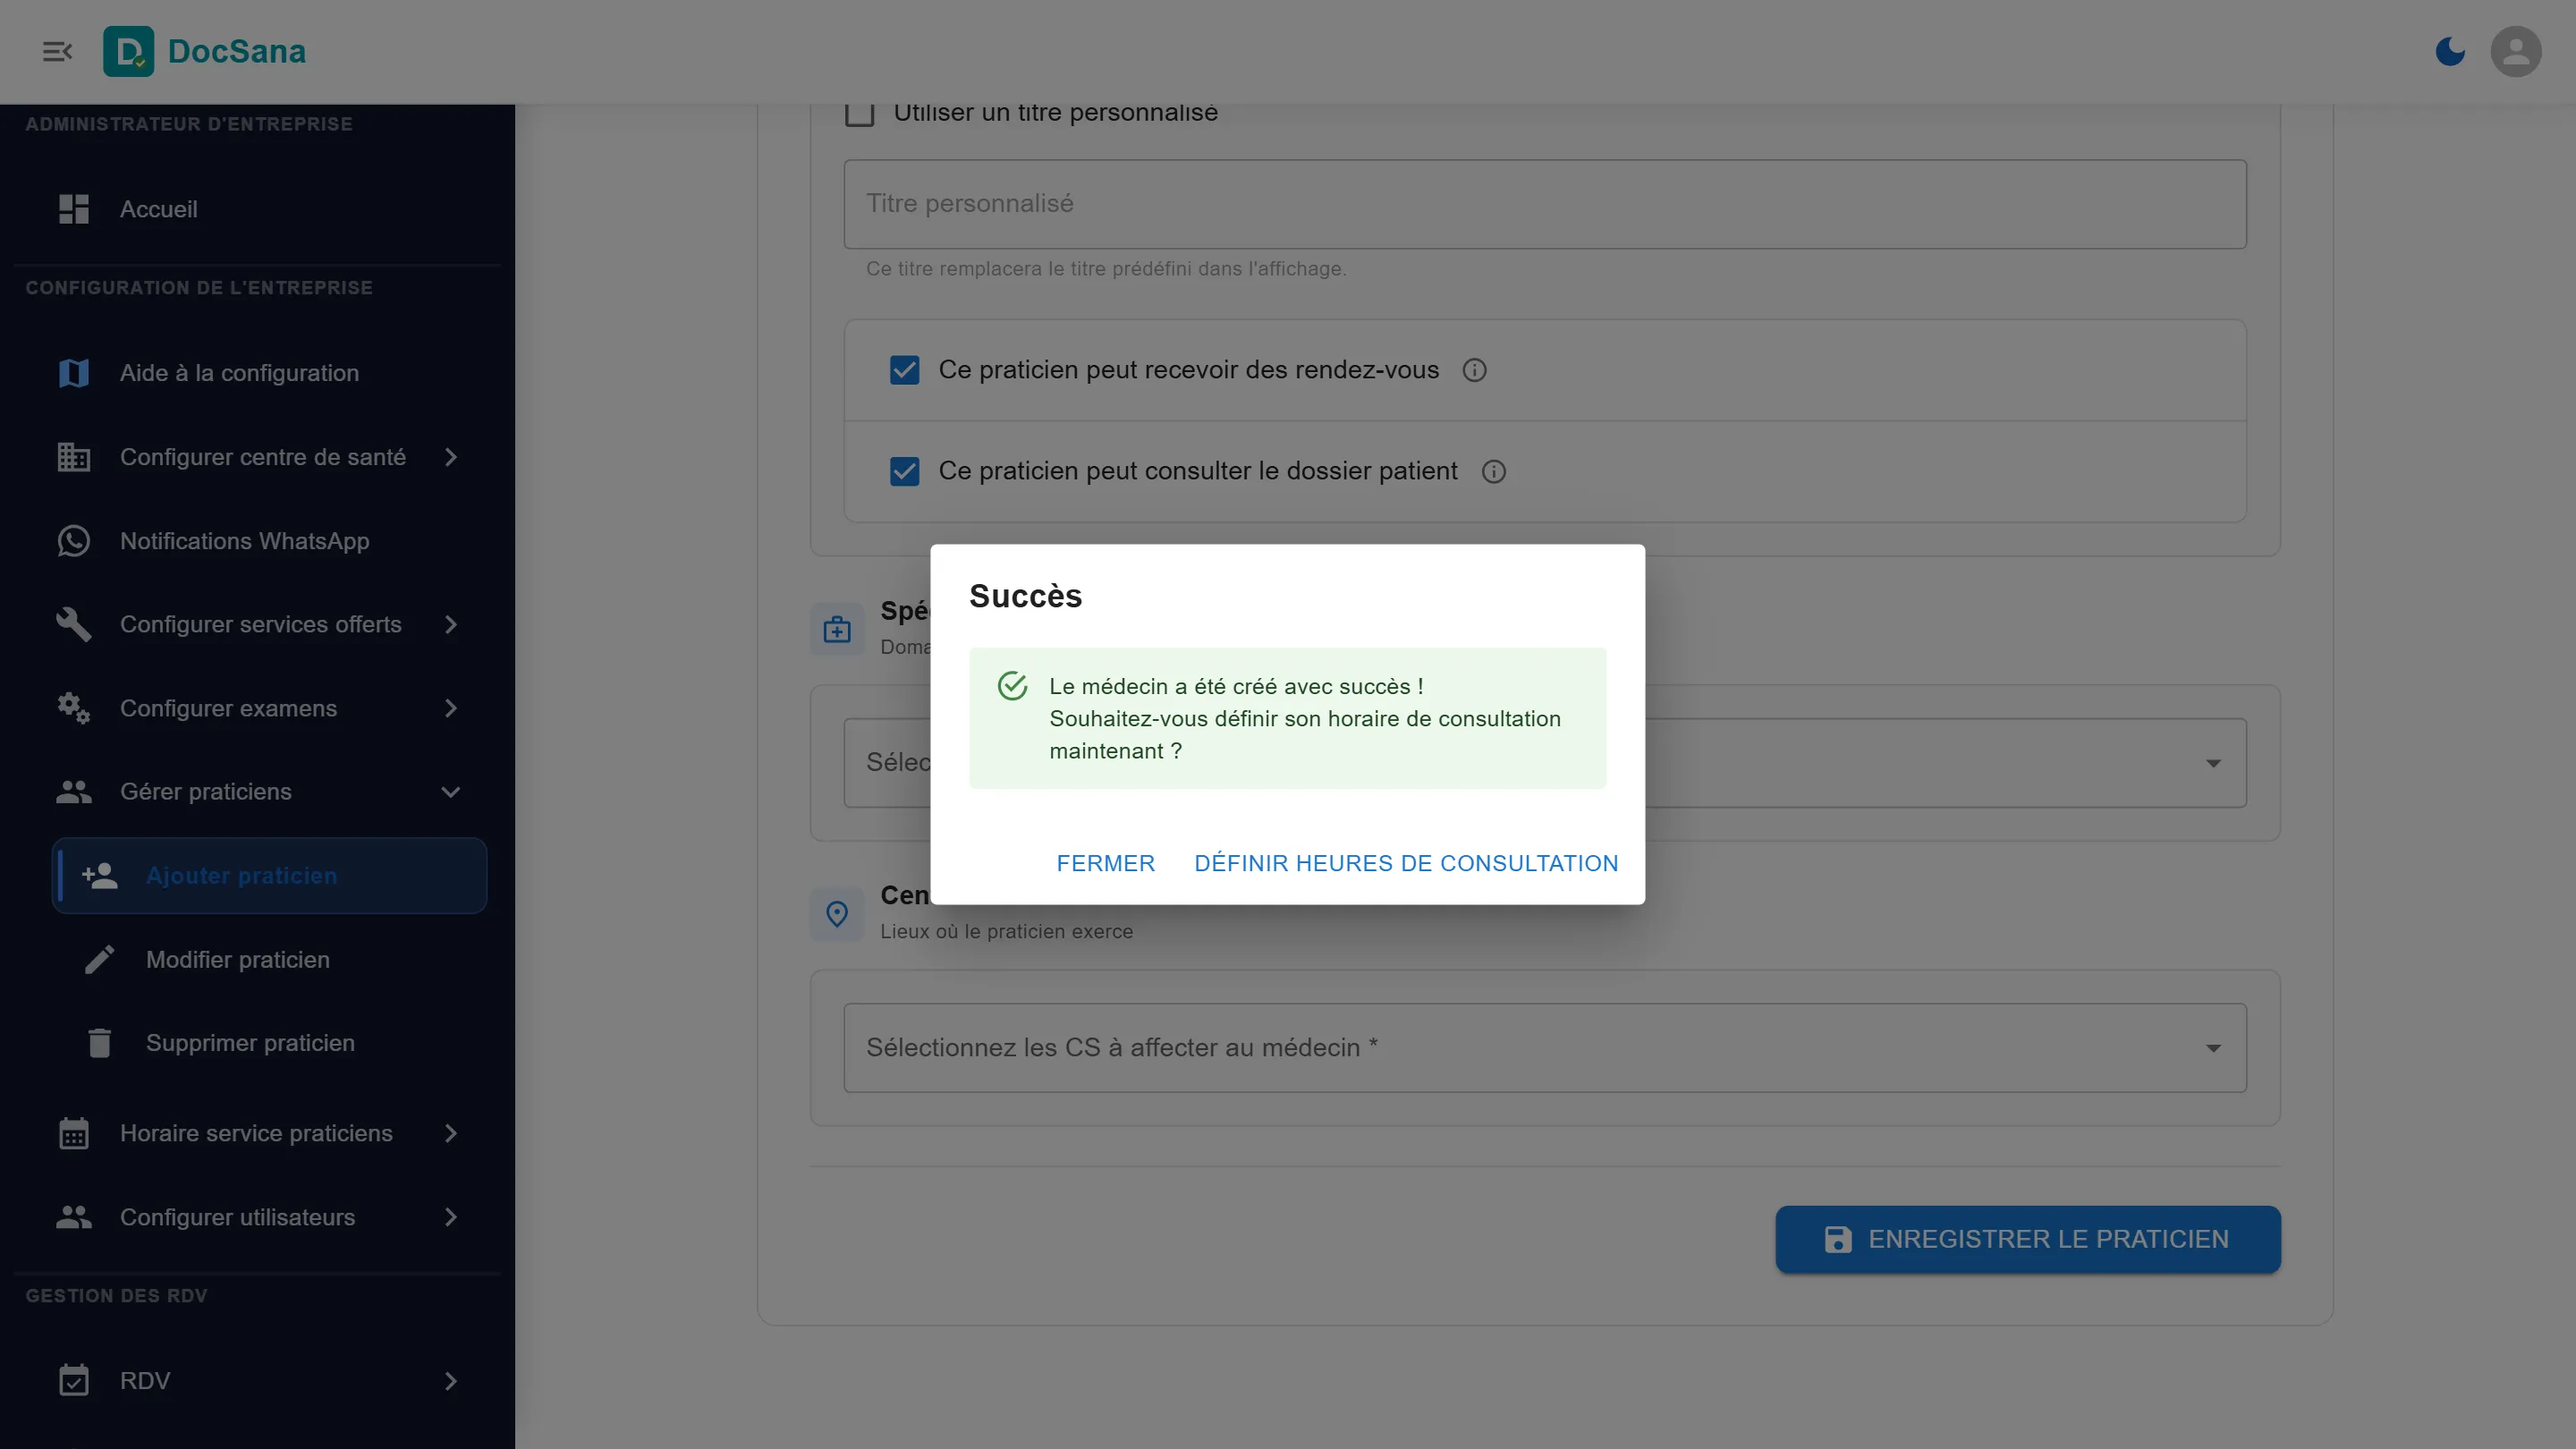Image resolution: width=2576 pixels, height=1449 pixels.
Task: Expand Configurer utilisateurs chevron
Action: click(x=451, y=1217)
